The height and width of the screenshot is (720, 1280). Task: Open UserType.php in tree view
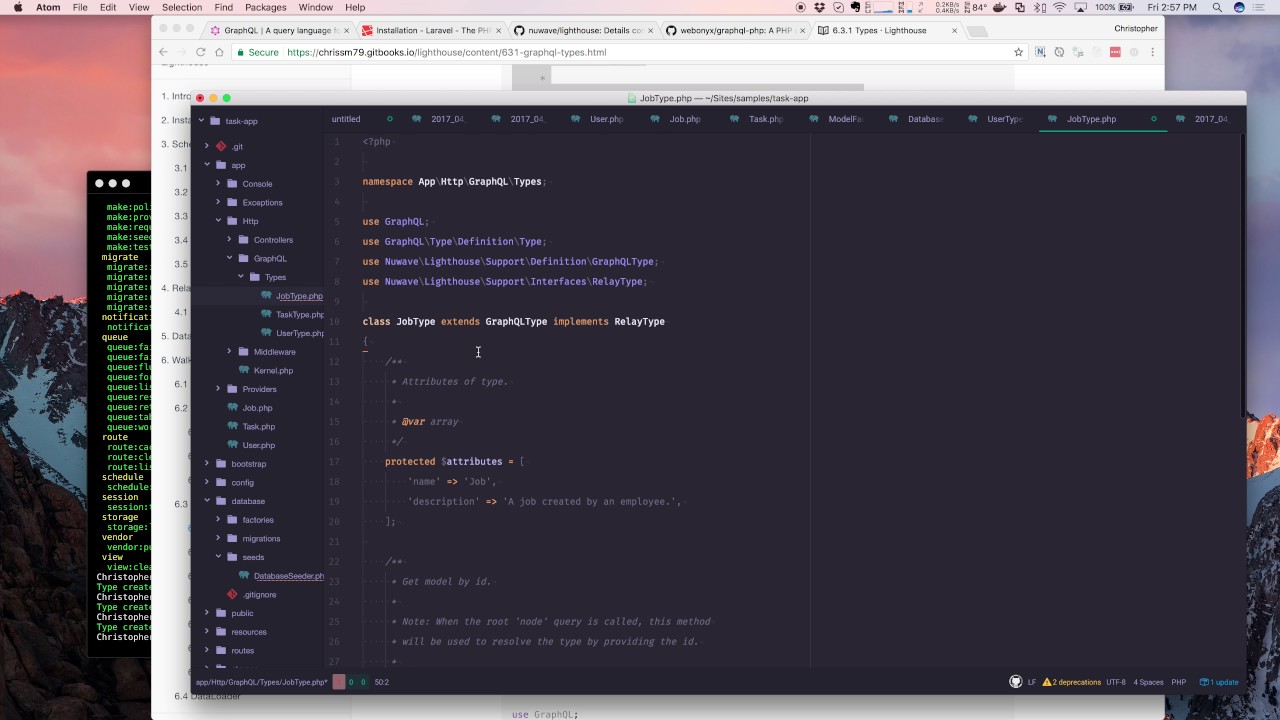[x=299, y=333]
